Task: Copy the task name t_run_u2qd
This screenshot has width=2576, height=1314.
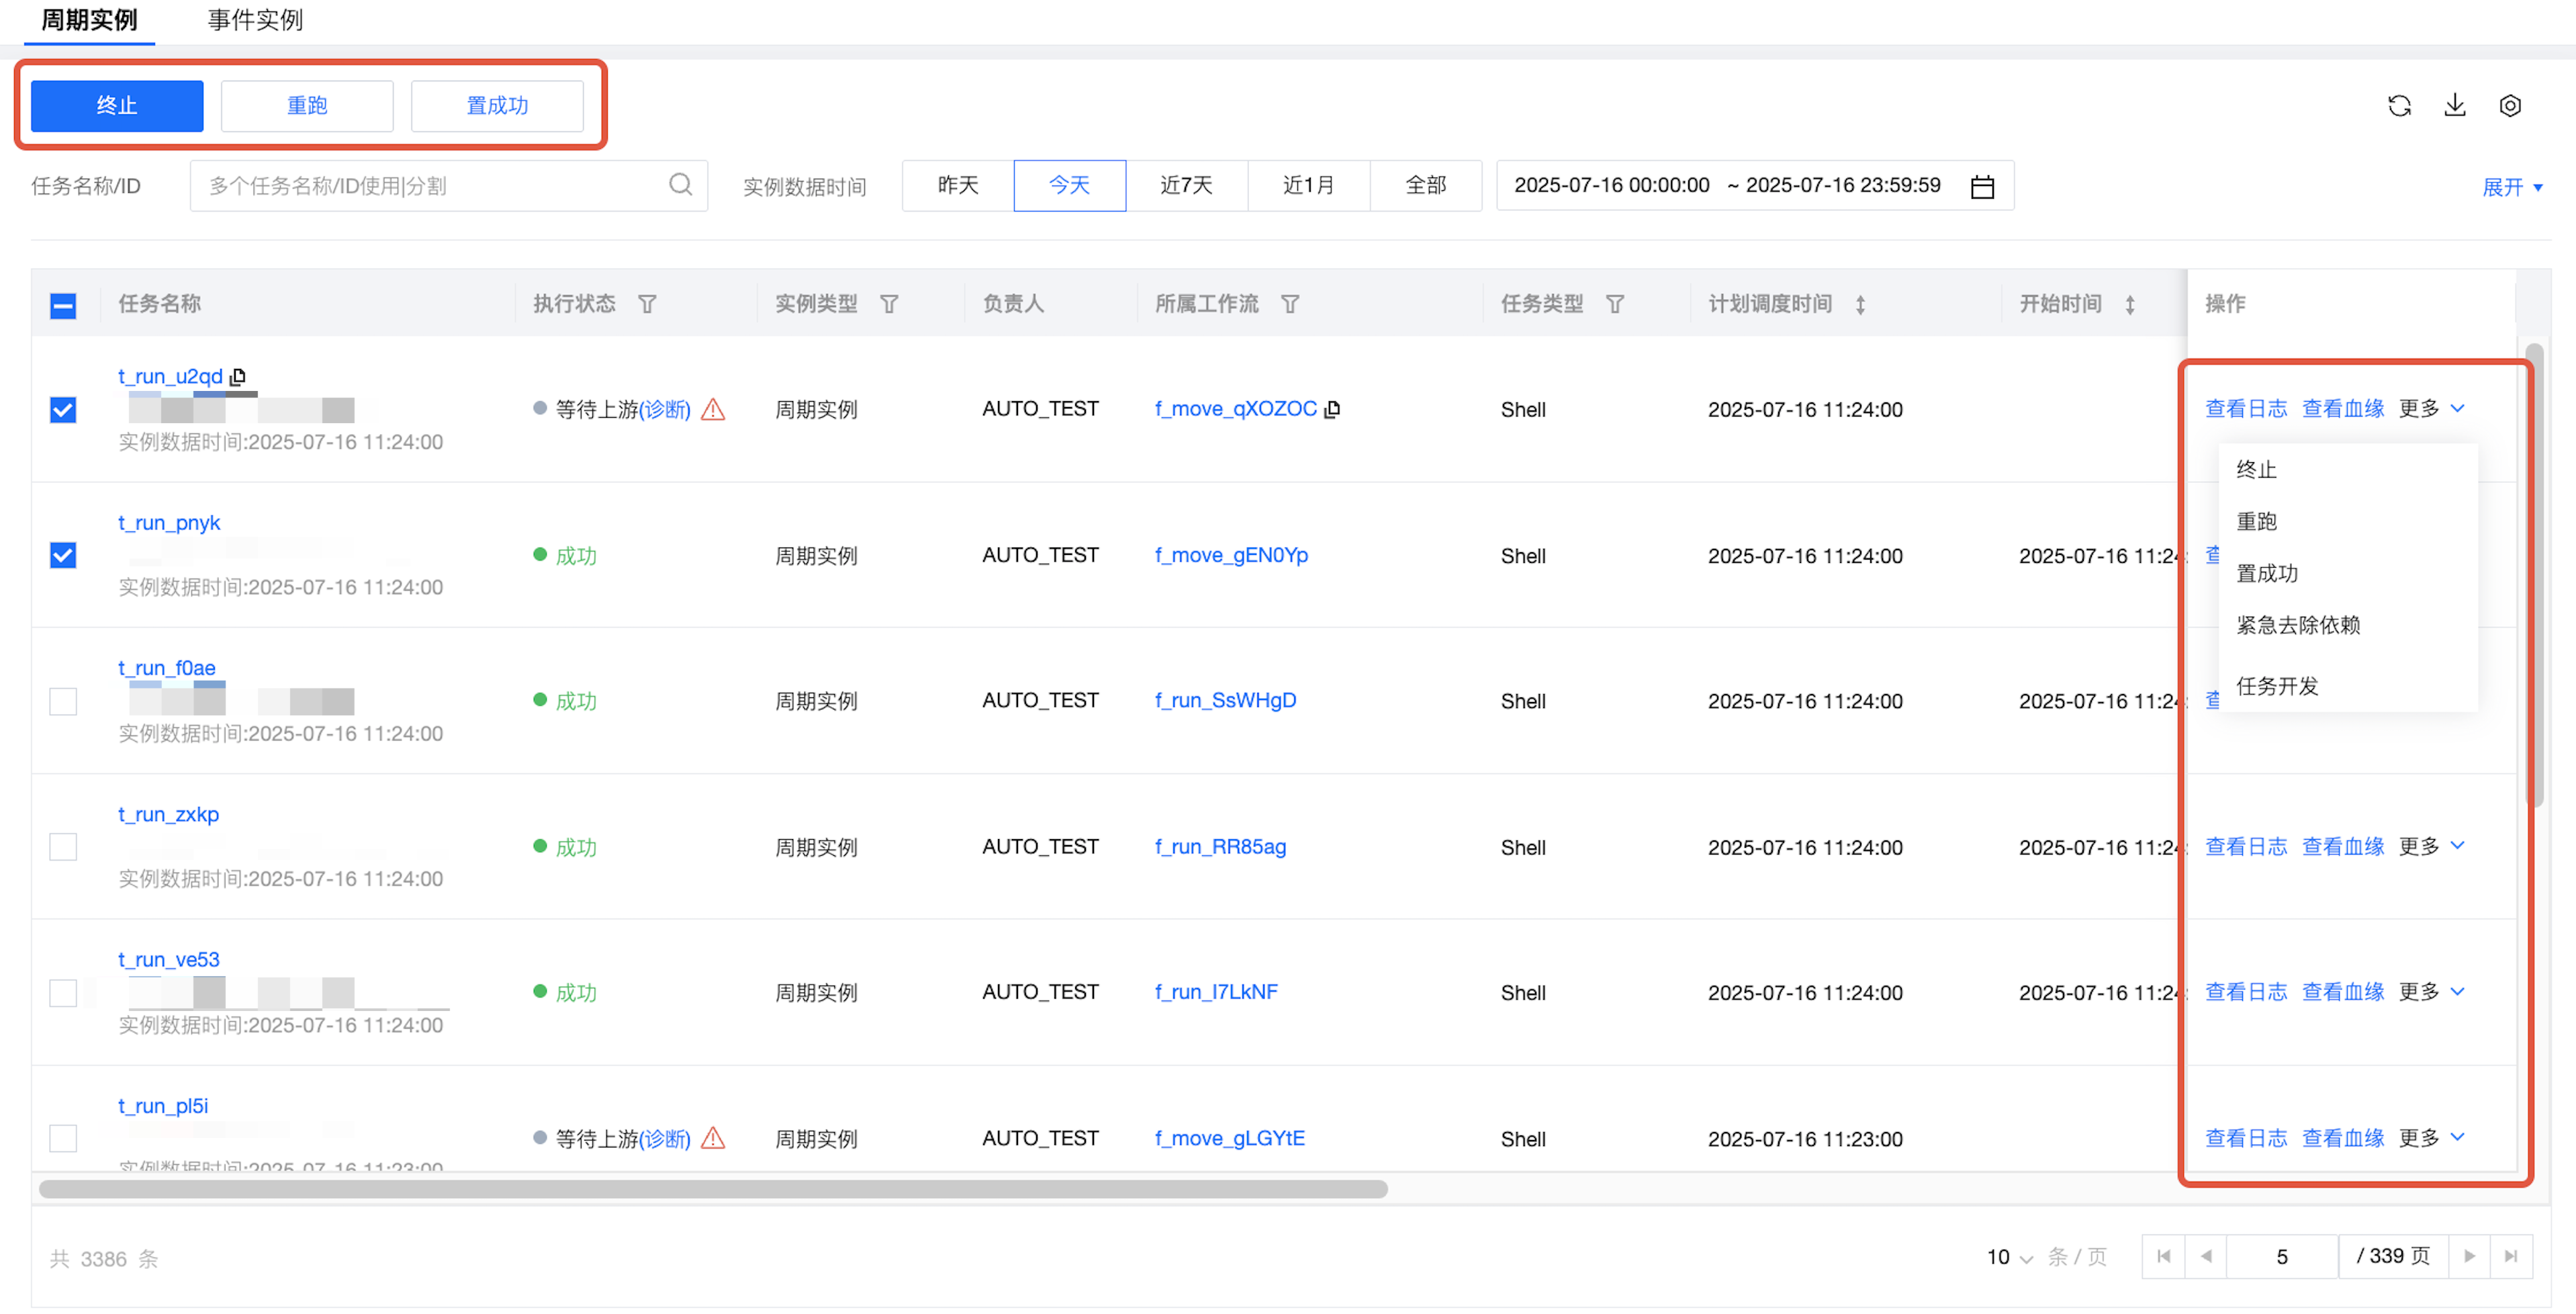Action: click(x=238, y=377)
